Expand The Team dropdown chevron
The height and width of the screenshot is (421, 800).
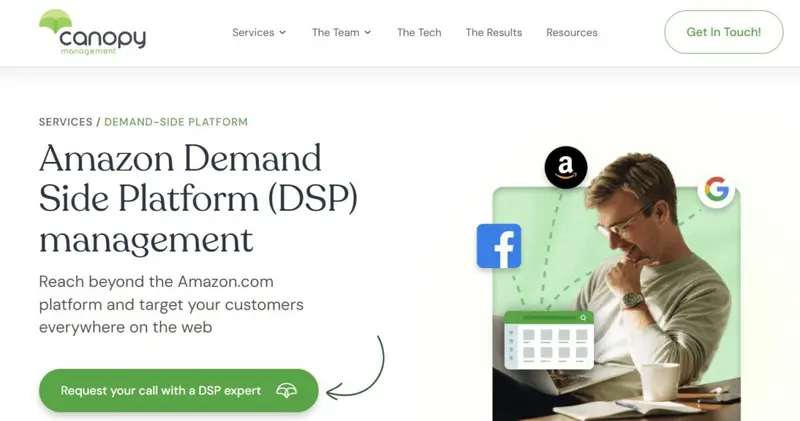(367, 33)
